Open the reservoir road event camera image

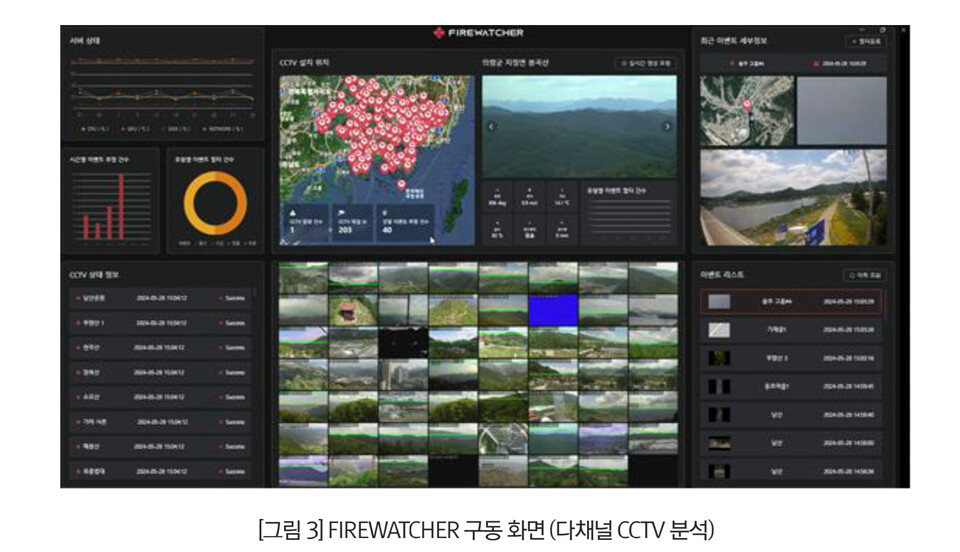pos(792,198)
